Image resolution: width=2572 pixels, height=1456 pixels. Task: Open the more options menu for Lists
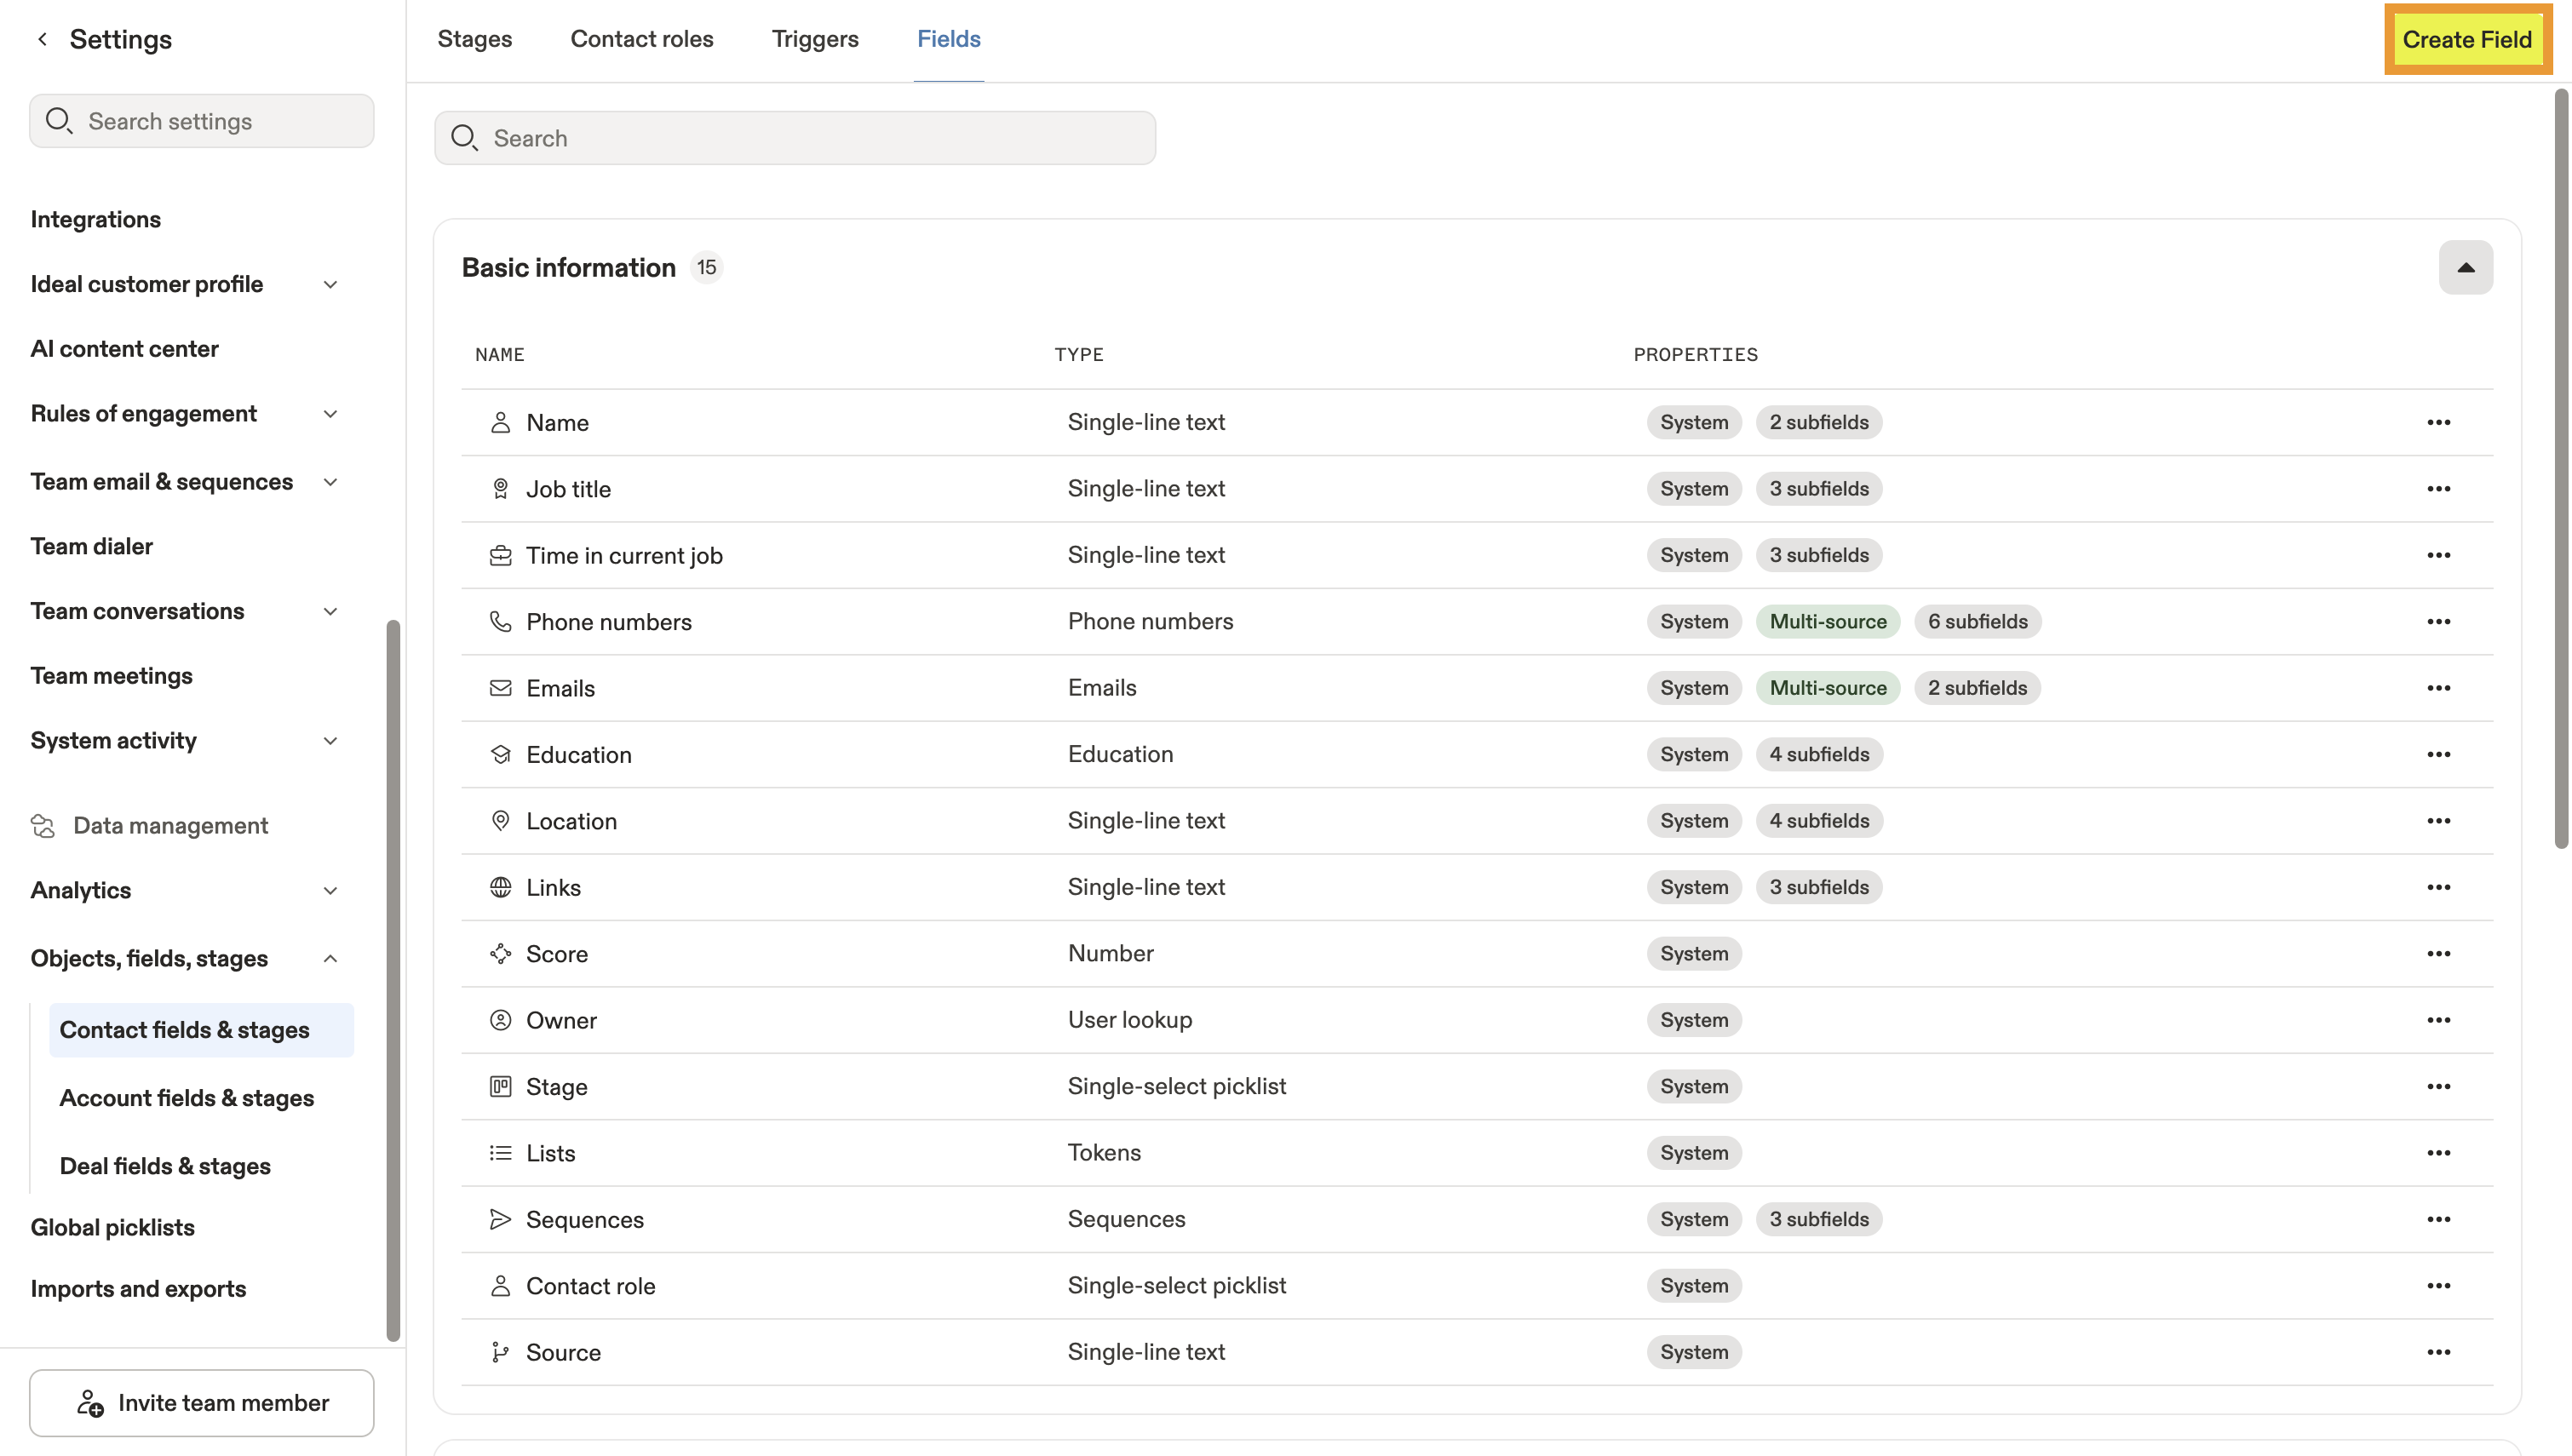pyautogui.click(x=2438, y=1153)
